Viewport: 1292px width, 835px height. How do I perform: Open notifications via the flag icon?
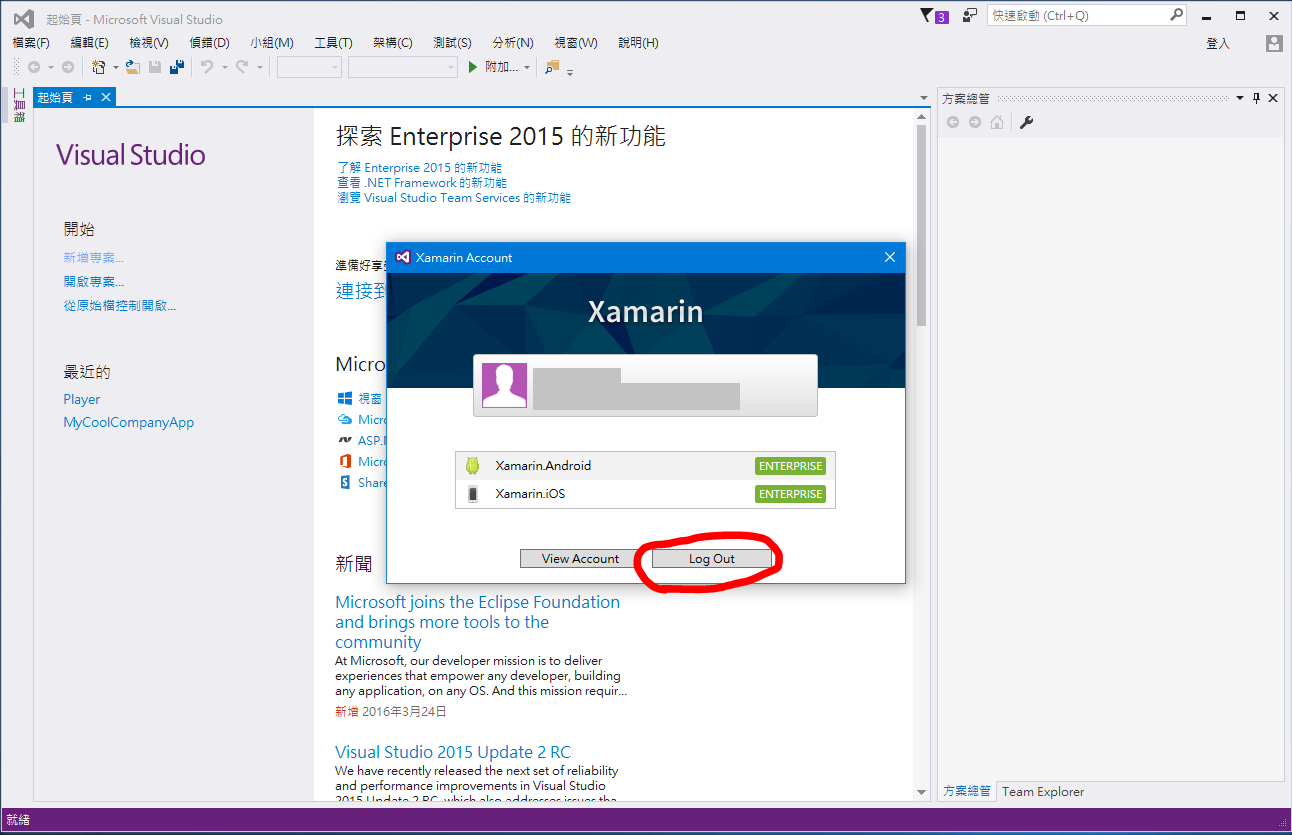coord(926,16)
